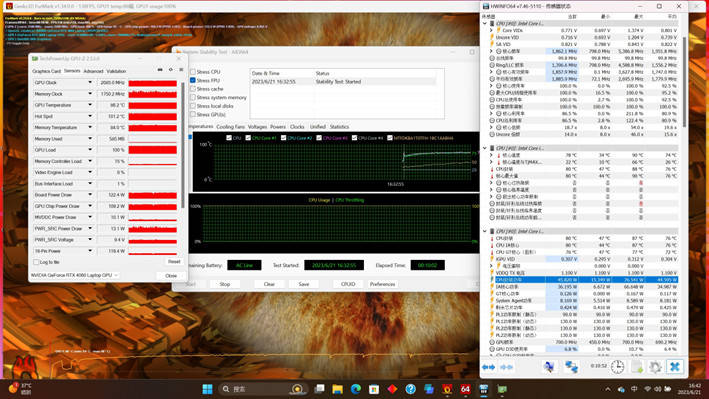Click GPU-Z refresh icon
Viewport: 709px width, 399px height.
[x=170, y=70]
